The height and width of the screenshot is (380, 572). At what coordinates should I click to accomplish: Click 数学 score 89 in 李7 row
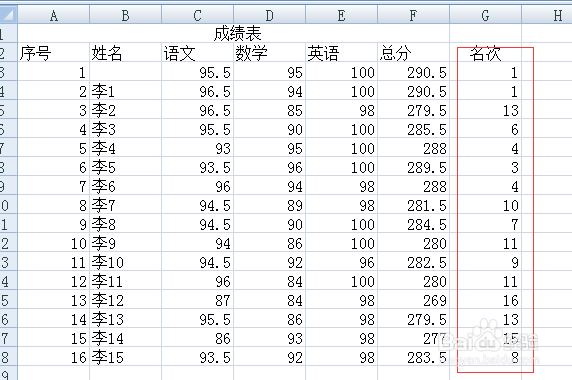[269, 205]
